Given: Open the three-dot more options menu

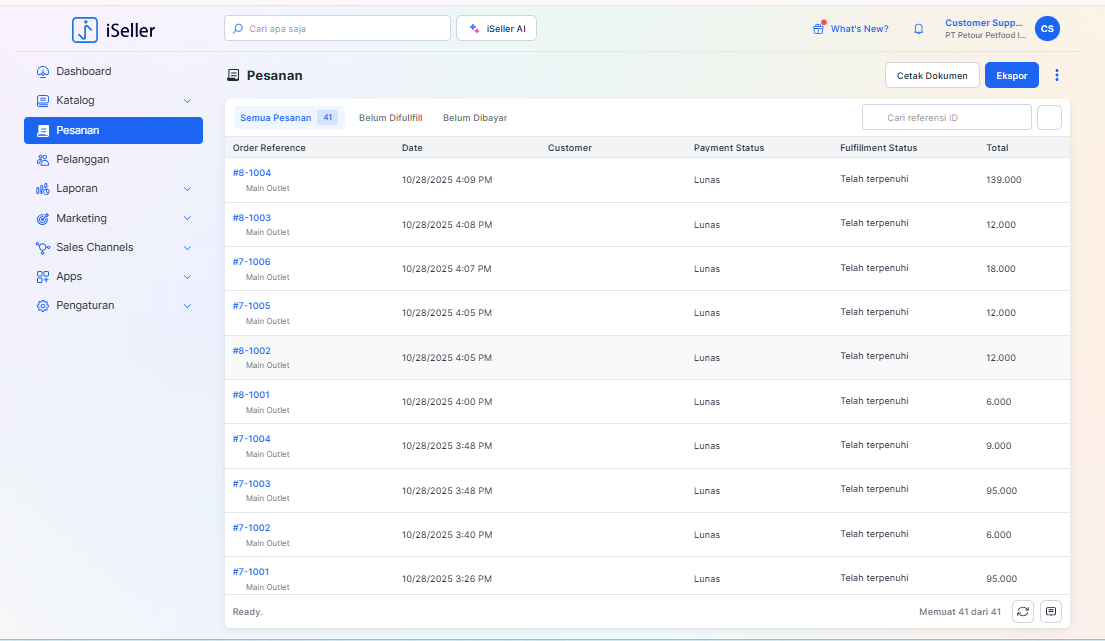Looking at the screenshot, I should click(1057, 75).
